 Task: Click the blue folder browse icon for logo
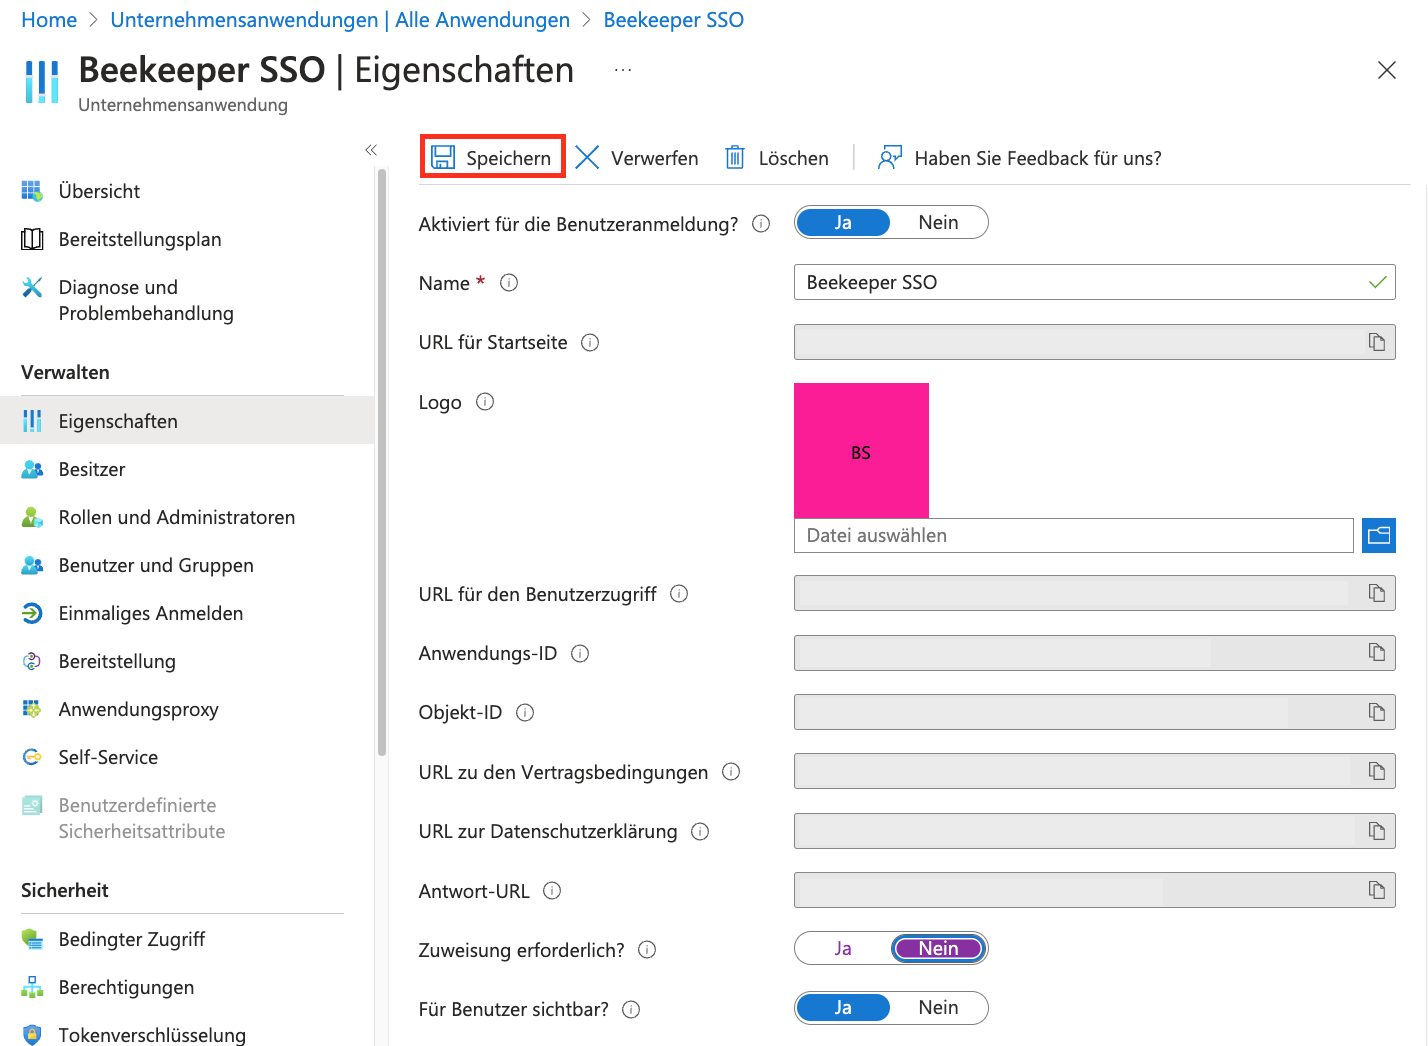(x=1379, y=535)
